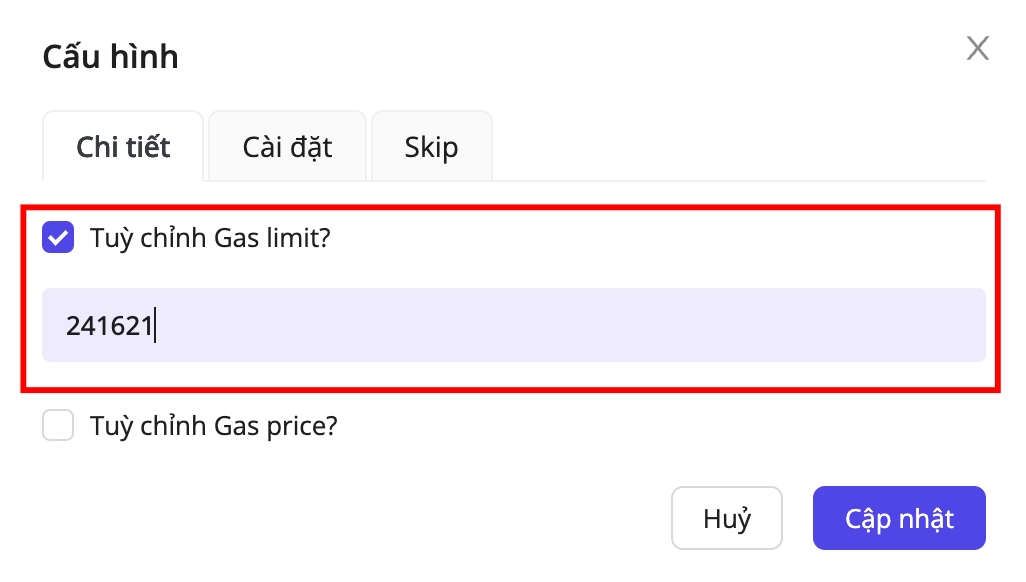Uncheck the Tuỳ chỉnh Gas limit checkbox

[58, 238]
